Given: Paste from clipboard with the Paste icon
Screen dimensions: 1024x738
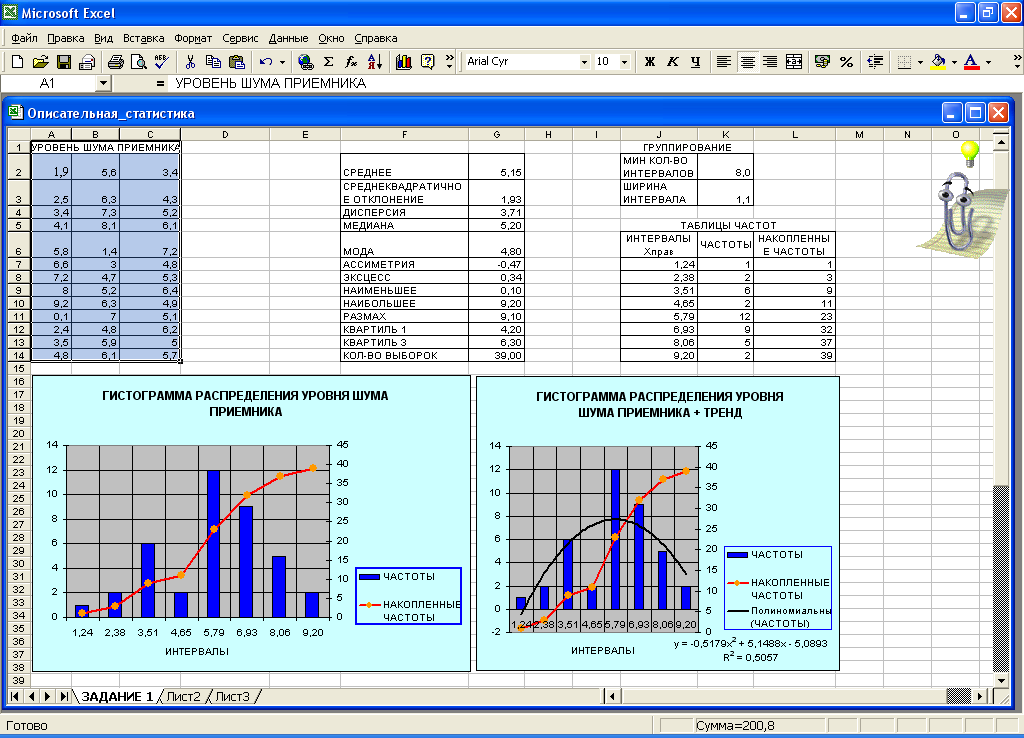Looking at the screenshot, I should coord(236,61).
